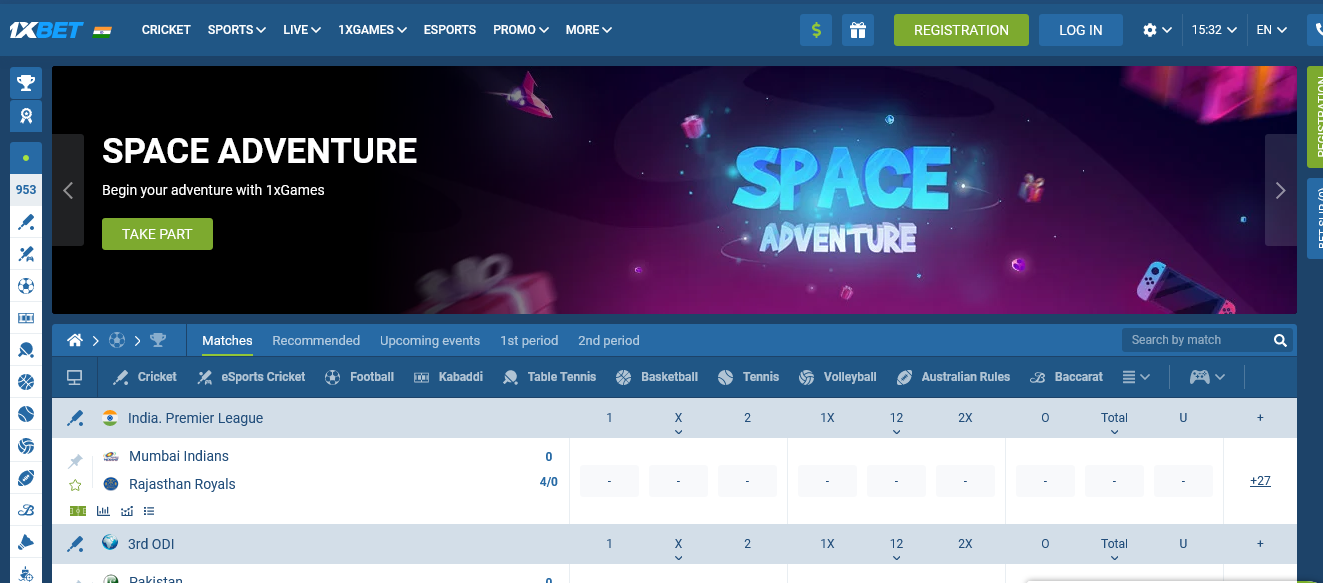This screenshot has height=583, width=1323.
Task: Select the baccarat icon in left sidebar
Action: point(26,510)
